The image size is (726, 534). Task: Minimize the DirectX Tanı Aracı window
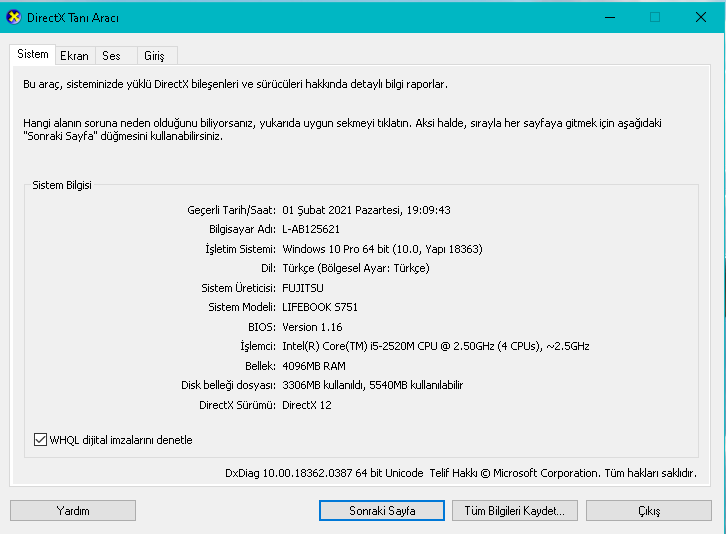coord(610,17)
